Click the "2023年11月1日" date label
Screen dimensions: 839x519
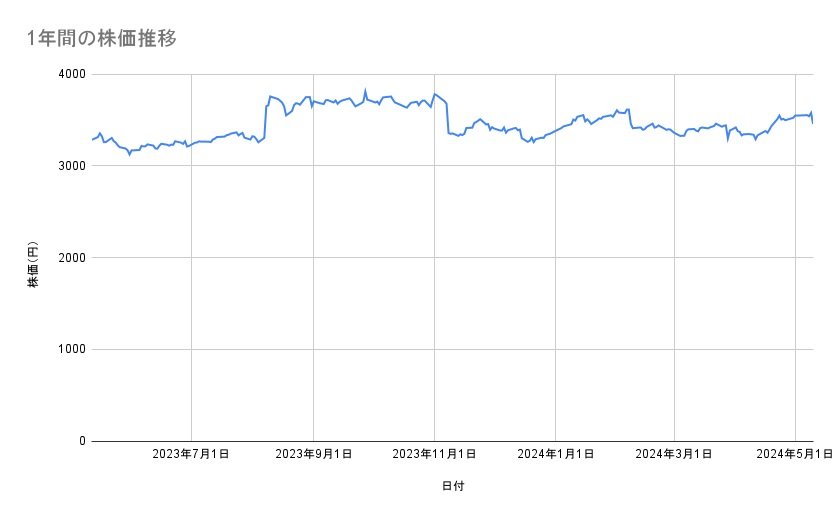(x=434, y=455)
